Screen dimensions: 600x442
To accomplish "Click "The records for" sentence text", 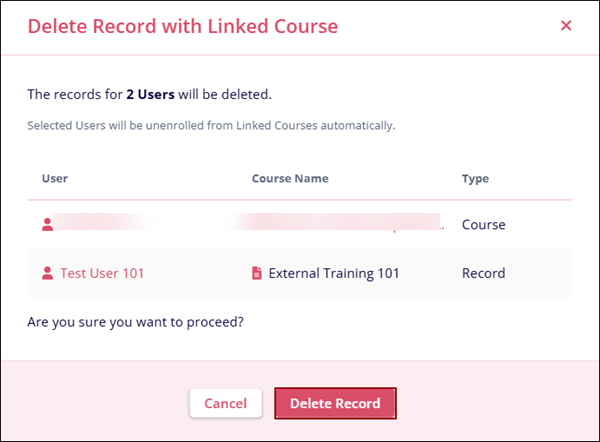I will 74,95.
